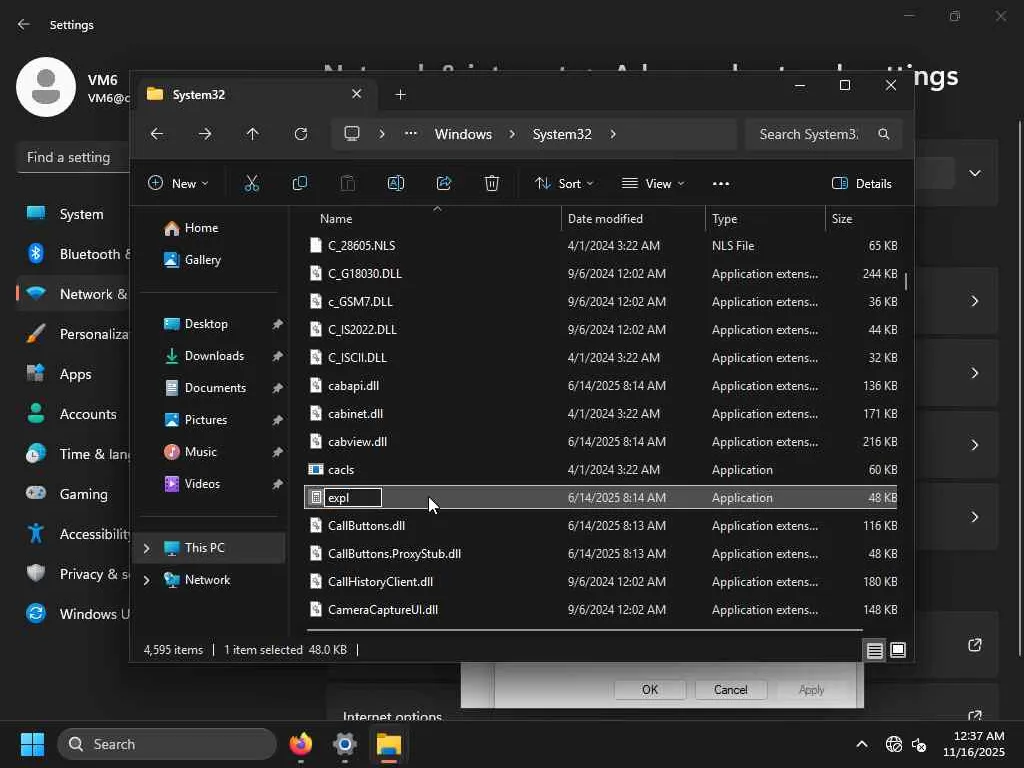Refresh the System32 folder
Viewport: 1024px width, 768px height.
click(x=301, y=134)
